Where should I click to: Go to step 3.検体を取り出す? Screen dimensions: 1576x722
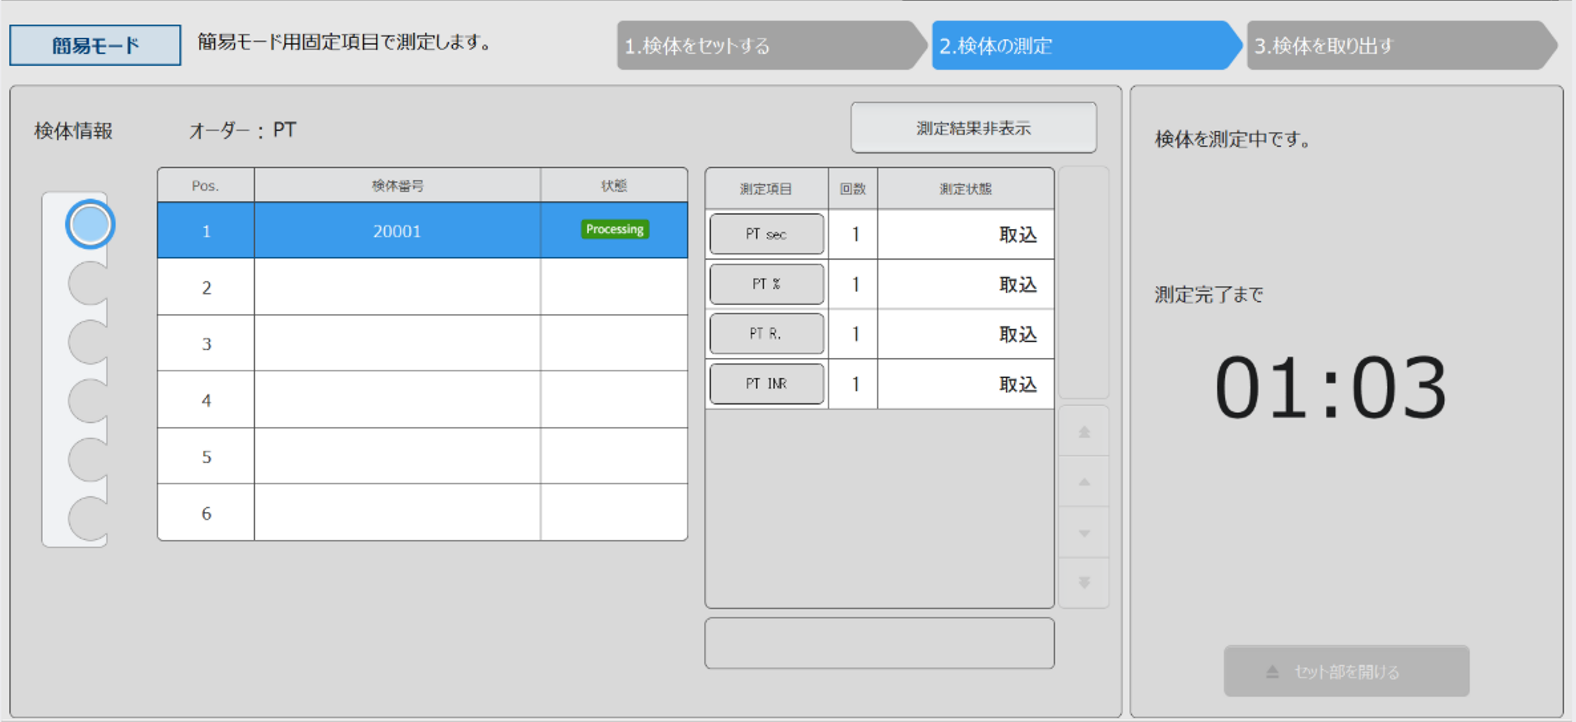pyautogui.click(x=1395, y=46)
